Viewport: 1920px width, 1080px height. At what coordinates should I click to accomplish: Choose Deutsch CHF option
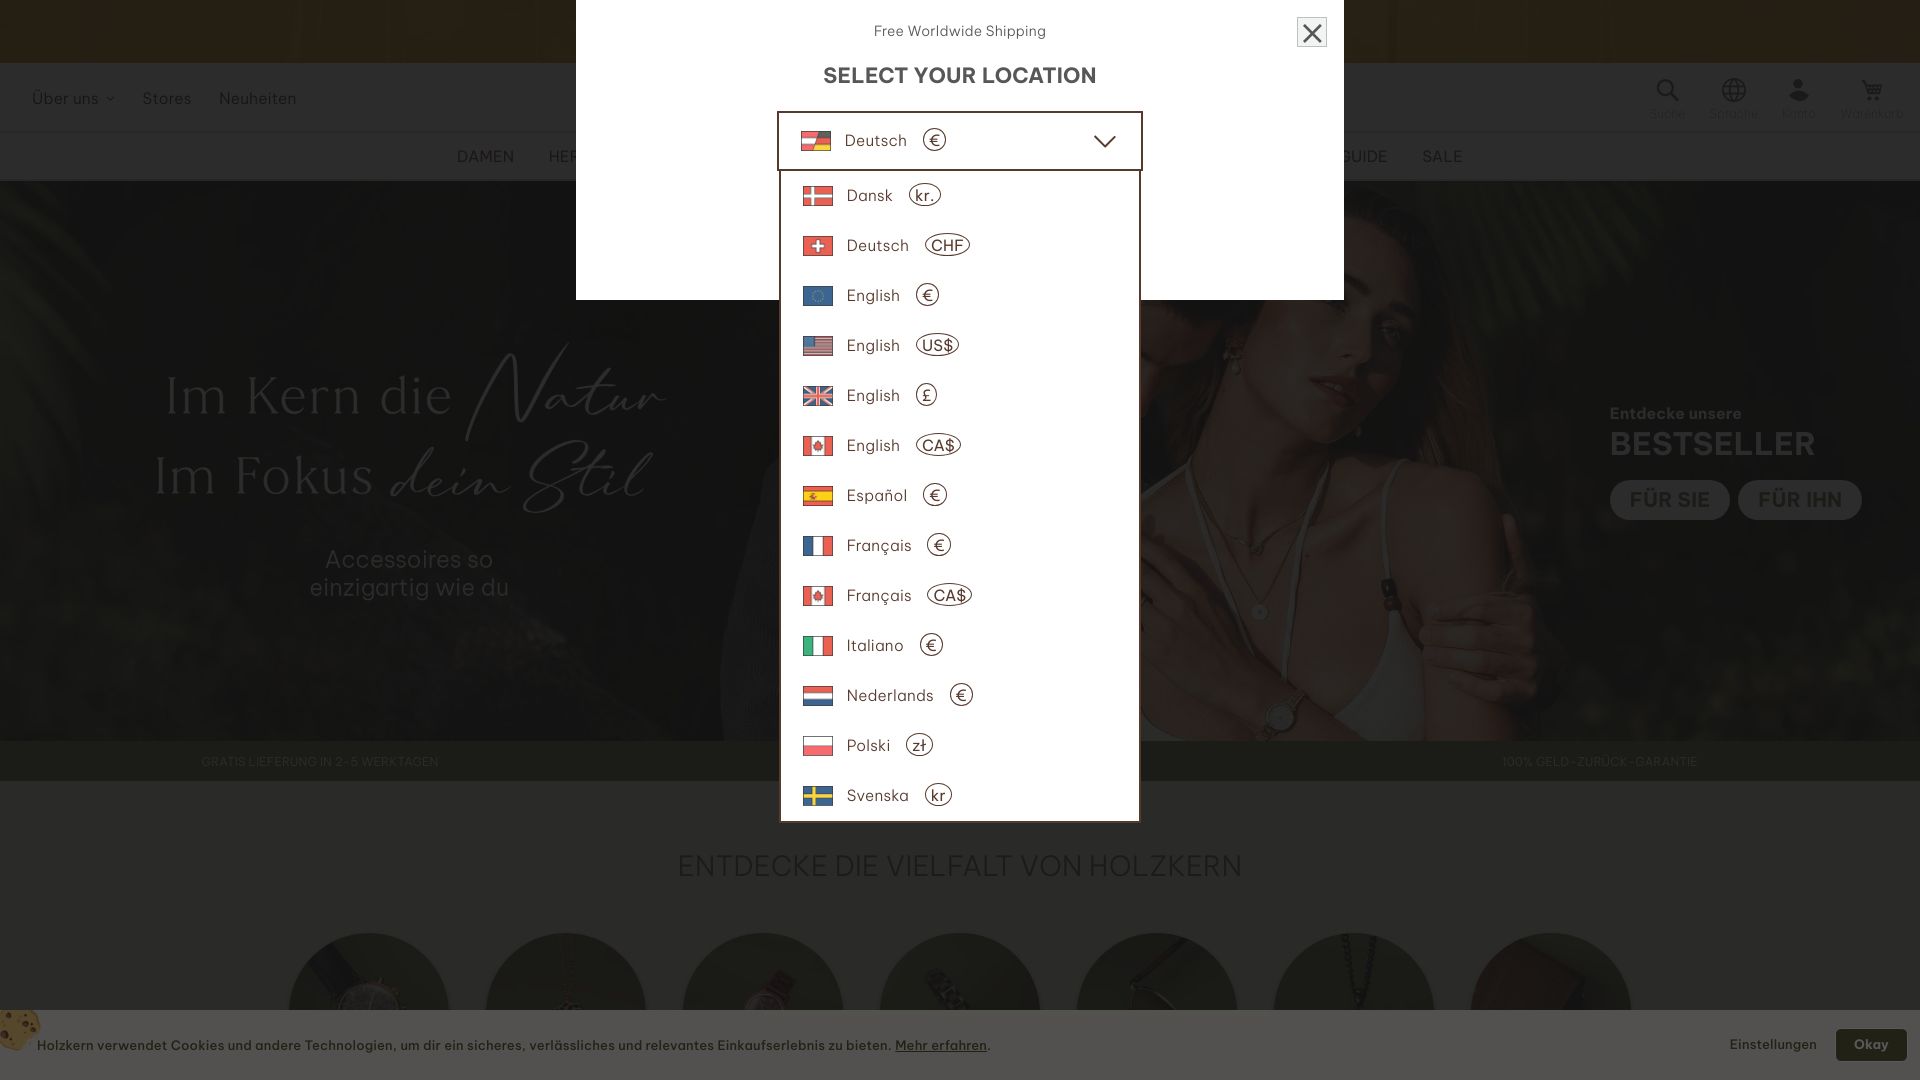point(959,246)
